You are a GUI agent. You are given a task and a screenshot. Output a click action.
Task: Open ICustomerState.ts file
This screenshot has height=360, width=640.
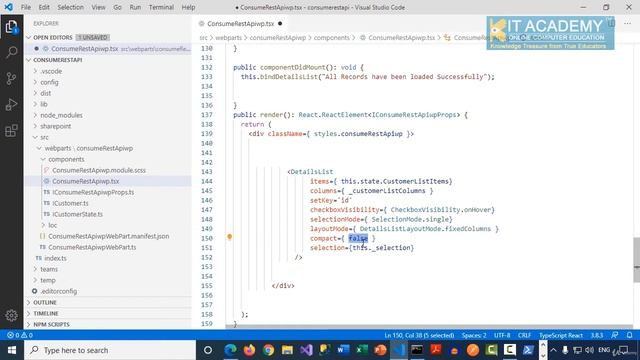point(78,214)
